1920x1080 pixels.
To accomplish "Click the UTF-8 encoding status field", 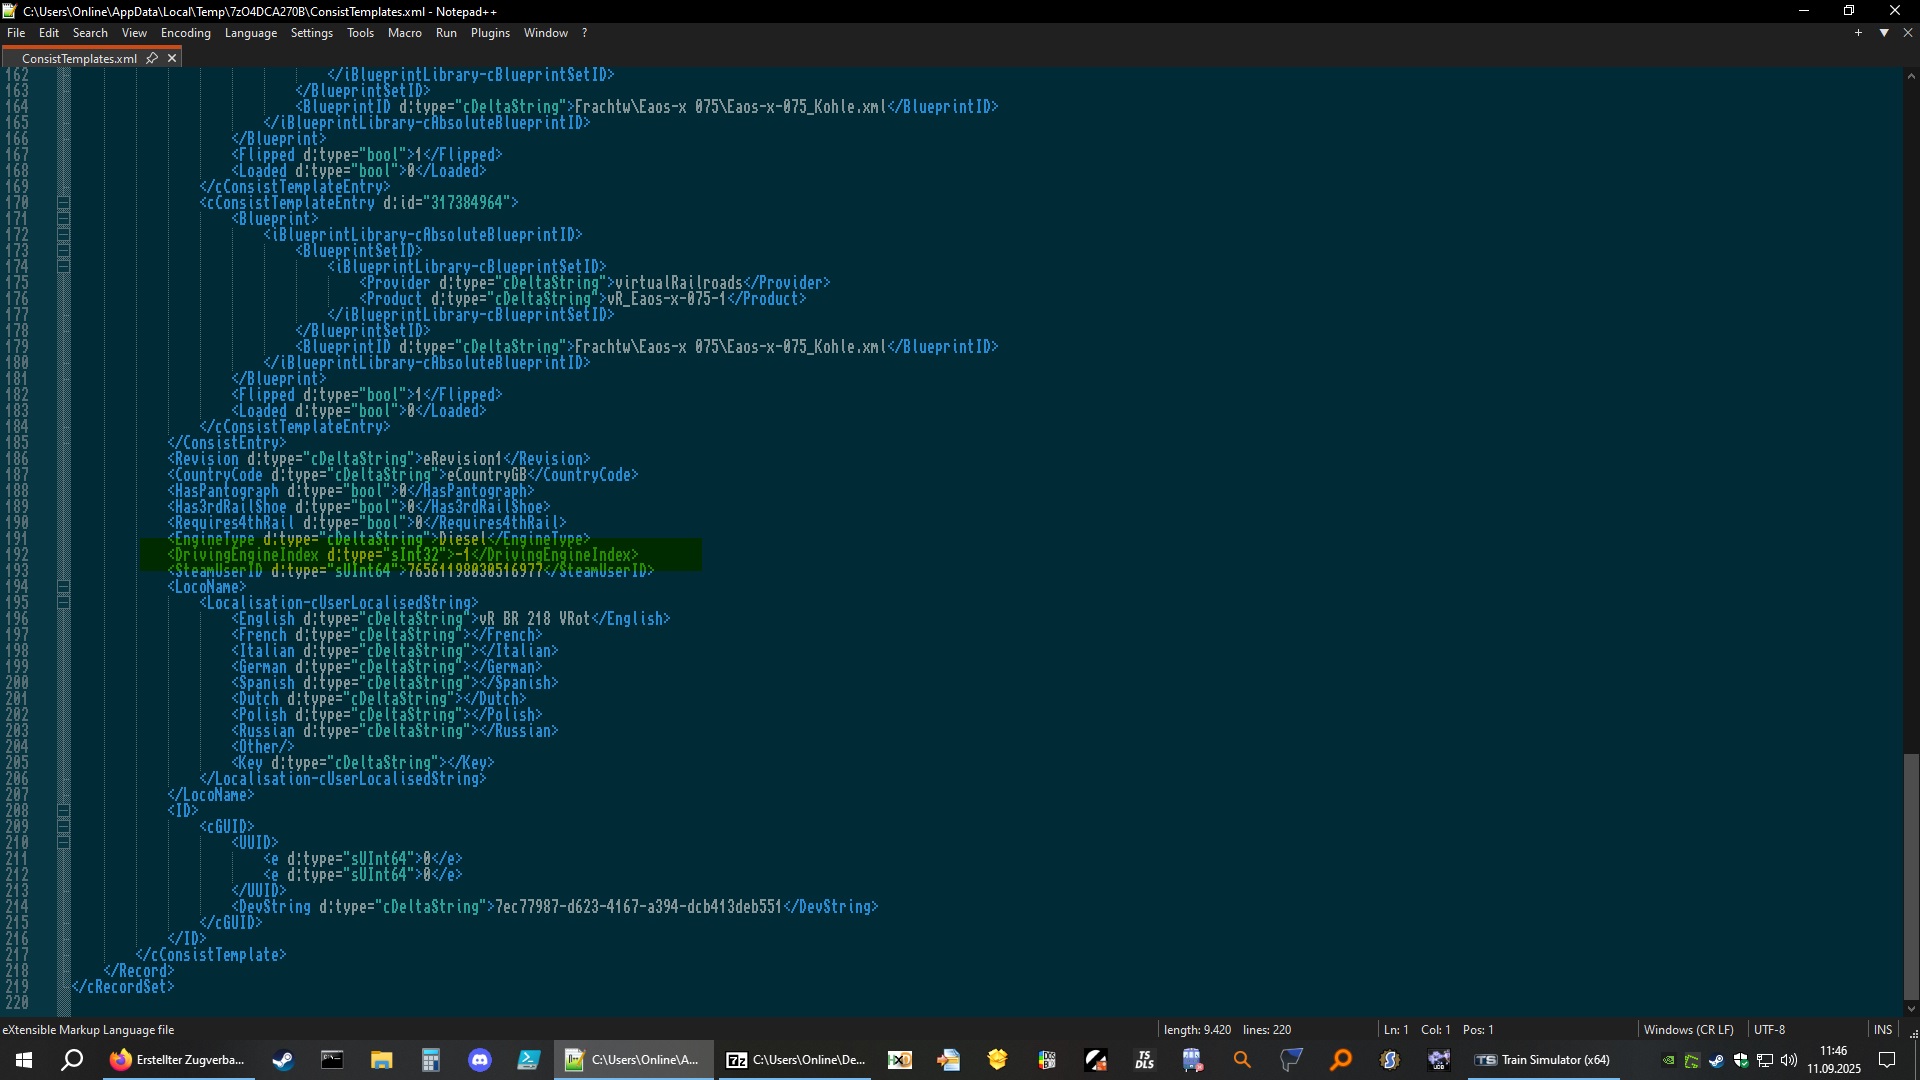I will point(1769,1030).
